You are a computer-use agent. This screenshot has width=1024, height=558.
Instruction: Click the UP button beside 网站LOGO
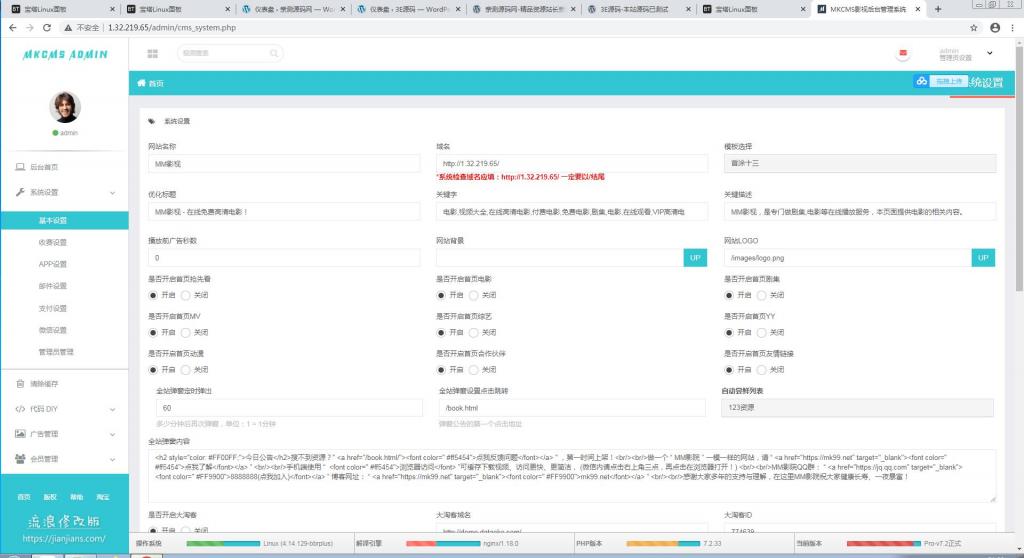click(983, 258)
